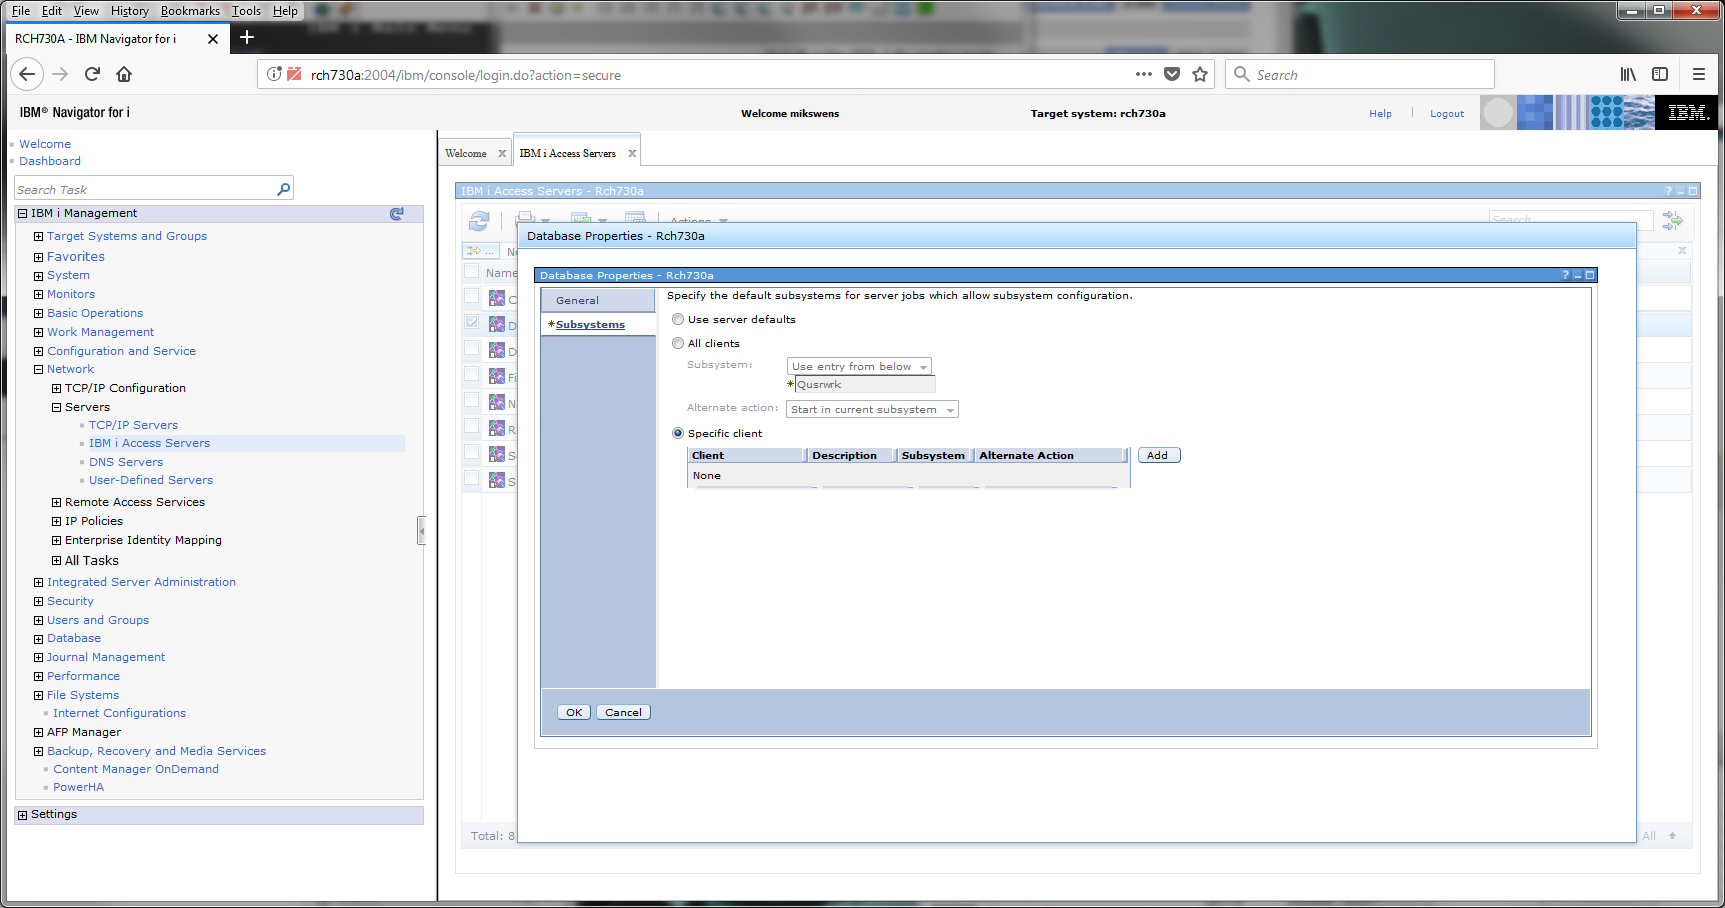Toggle the browser sidebar icon

point(1660,74)
